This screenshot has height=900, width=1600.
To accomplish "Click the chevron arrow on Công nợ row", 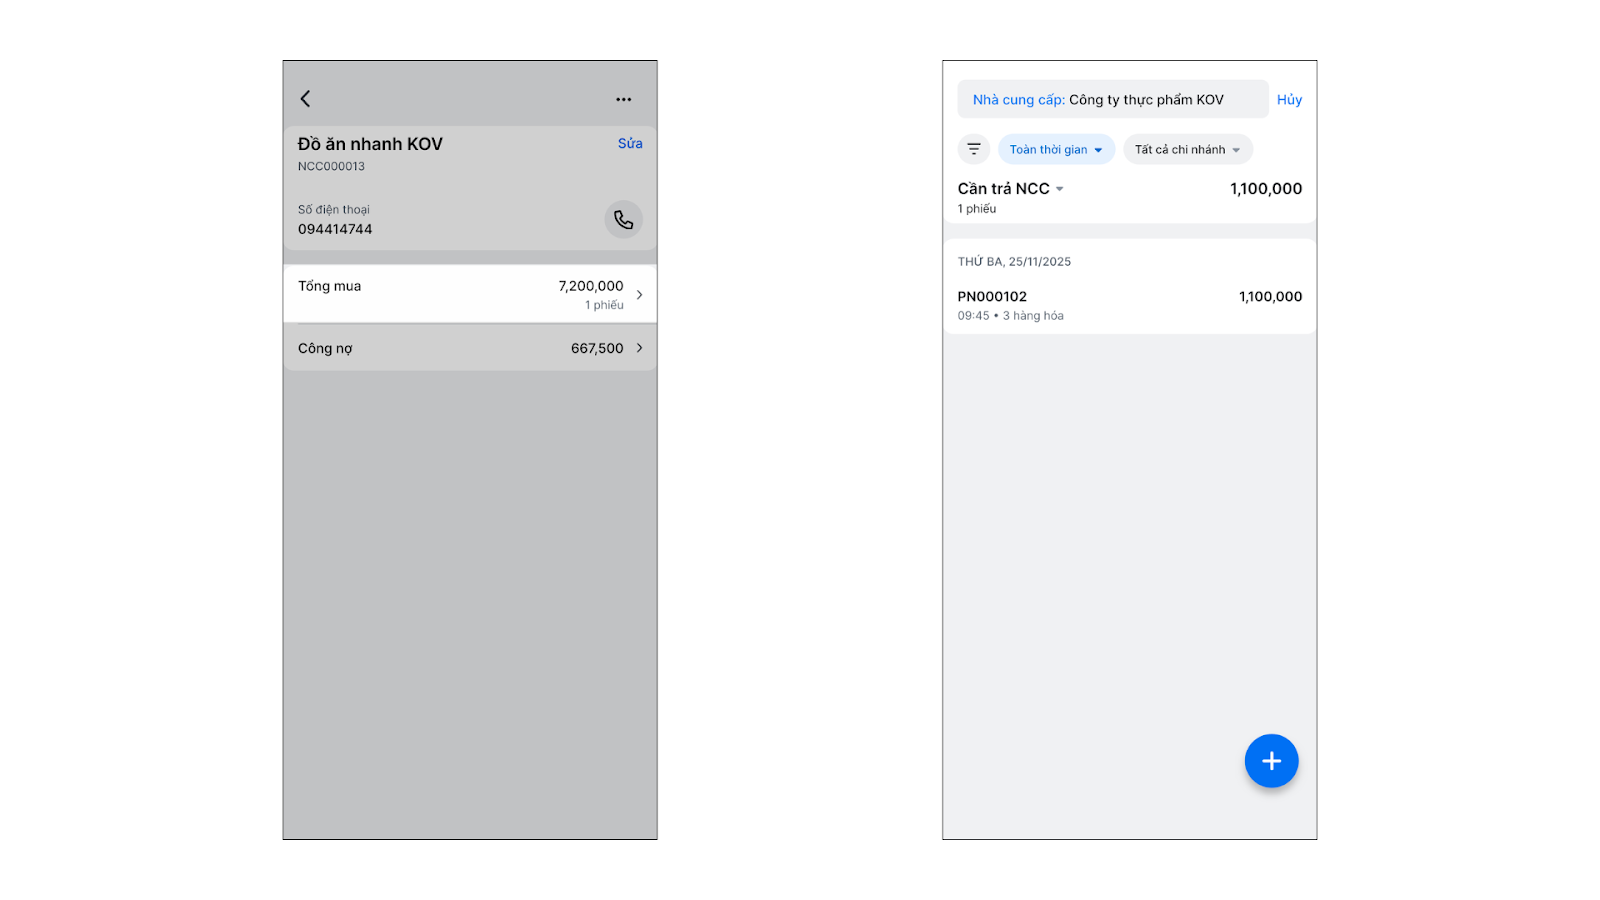I will (640, 348).
